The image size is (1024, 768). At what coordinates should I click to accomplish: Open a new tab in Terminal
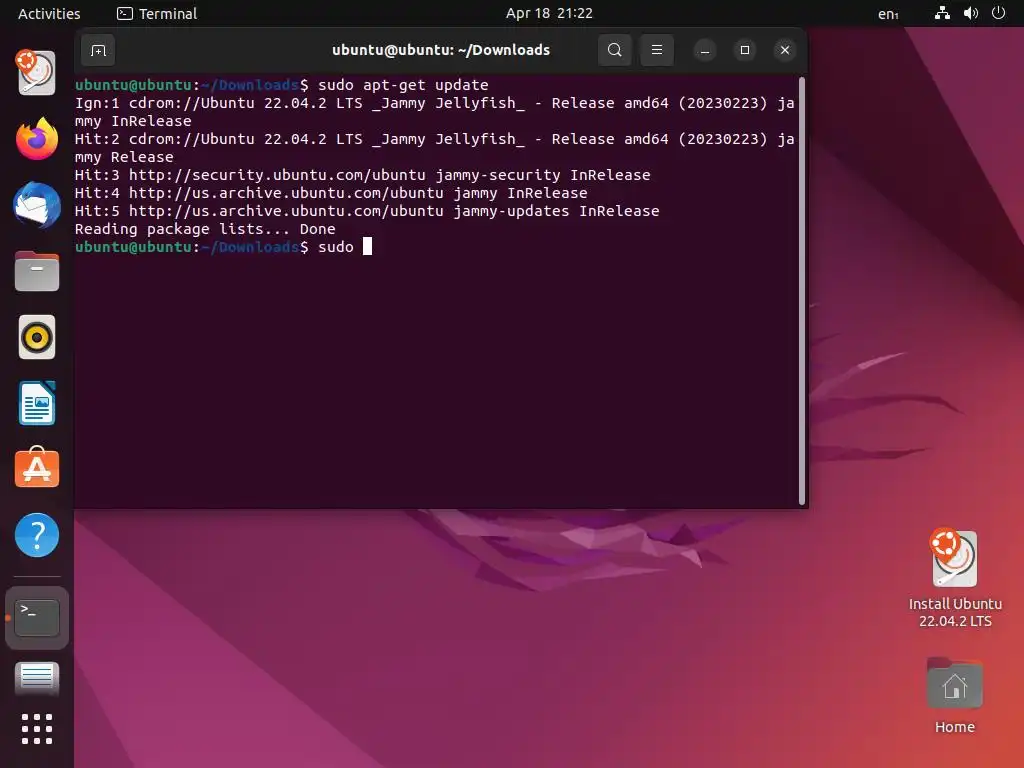pos(99,50)
